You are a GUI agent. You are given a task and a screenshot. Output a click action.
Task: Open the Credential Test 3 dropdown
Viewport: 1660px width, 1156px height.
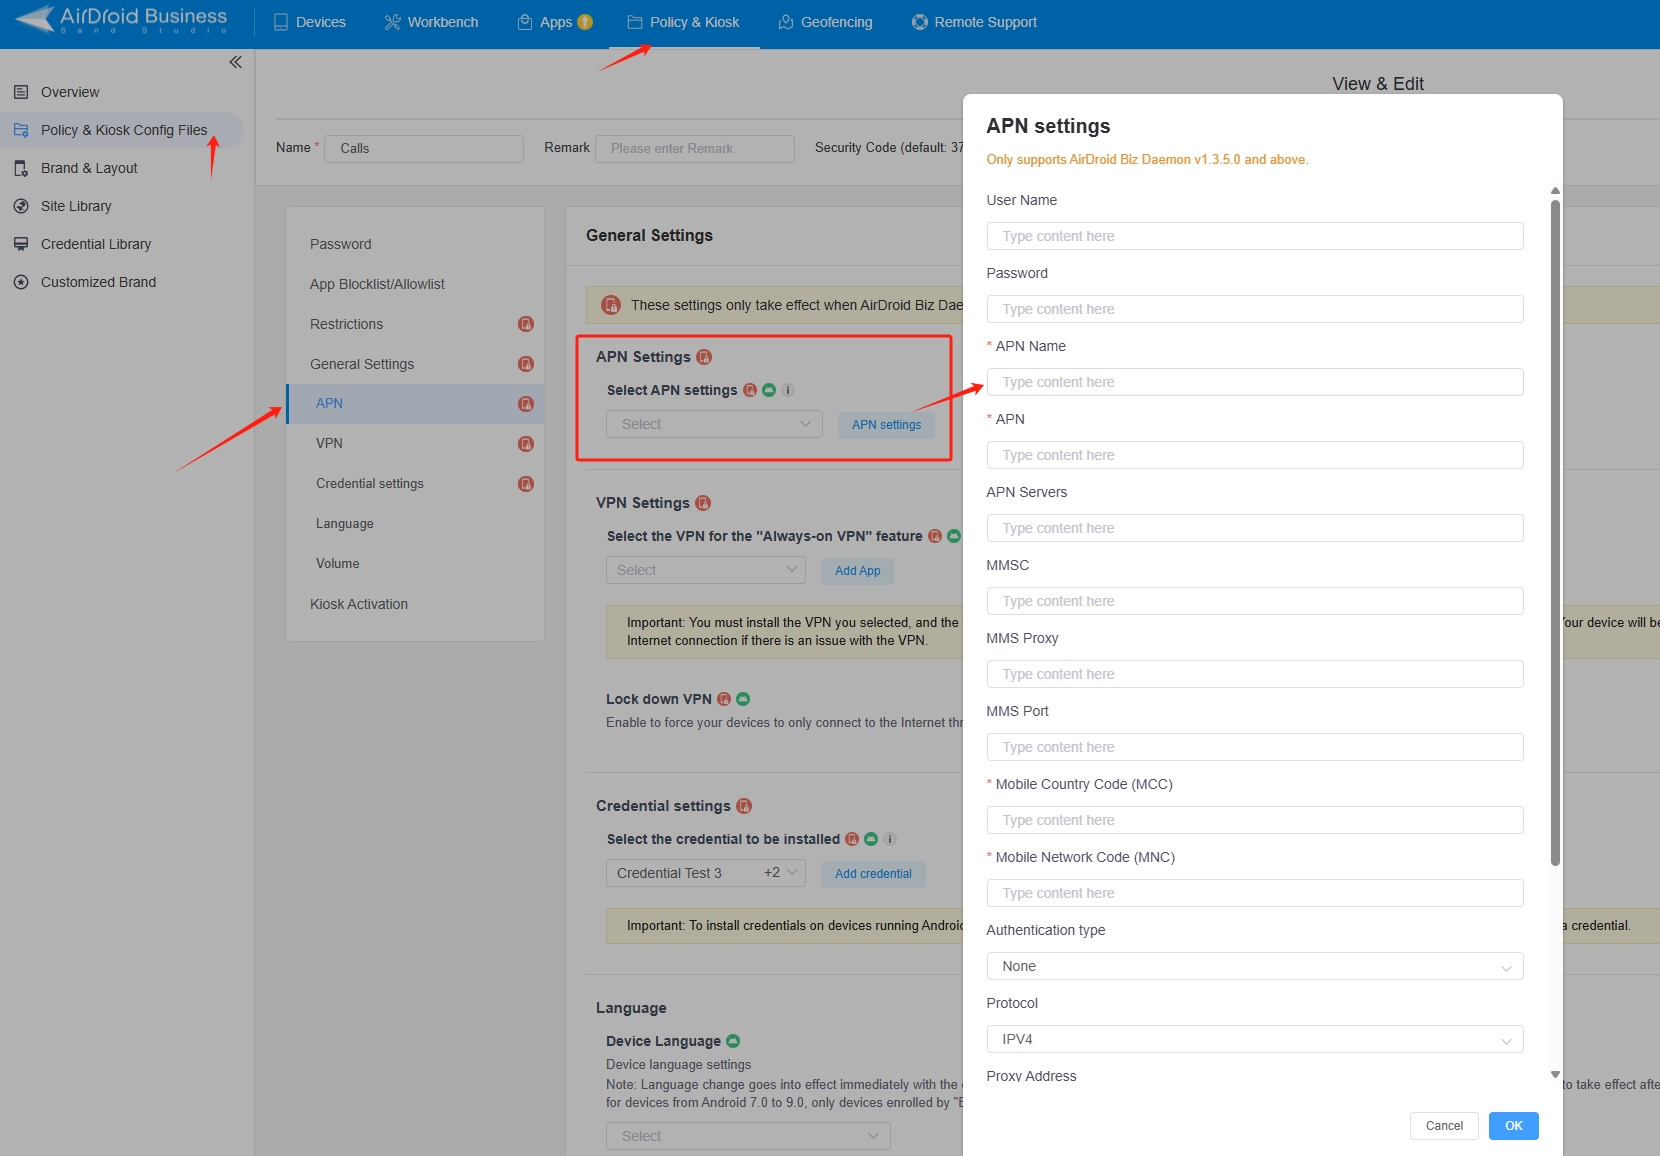[705, 873]
